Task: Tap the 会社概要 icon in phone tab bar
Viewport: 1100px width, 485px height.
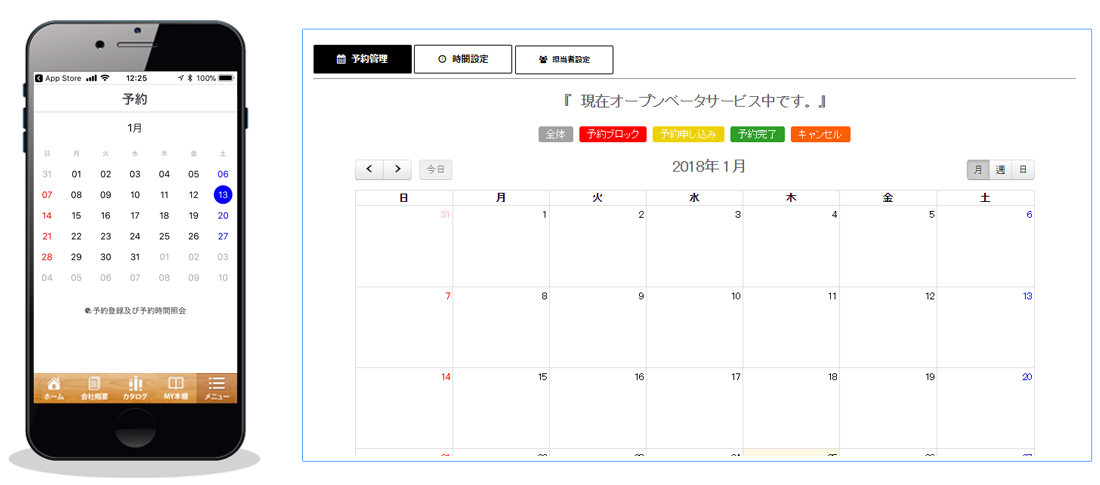Action: click(x=95, y=388)
